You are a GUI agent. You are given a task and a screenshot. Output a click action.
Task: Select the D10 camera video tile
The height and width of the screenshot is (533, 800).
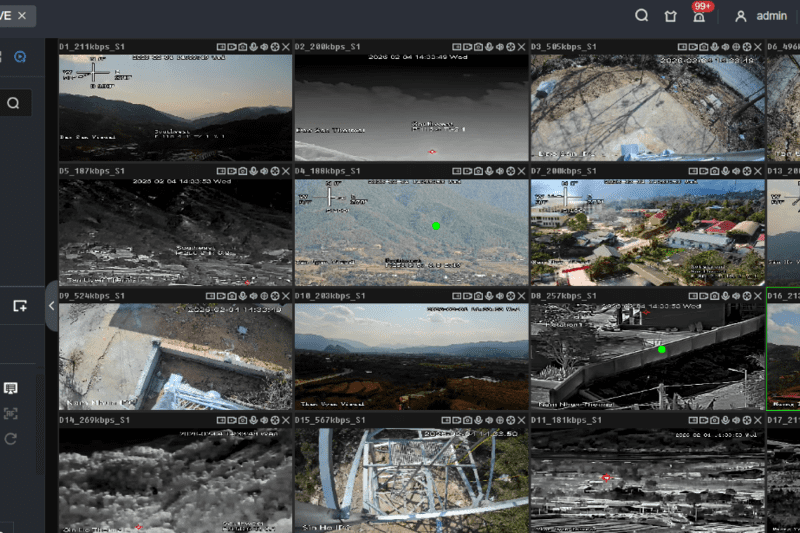coord(411,357)
